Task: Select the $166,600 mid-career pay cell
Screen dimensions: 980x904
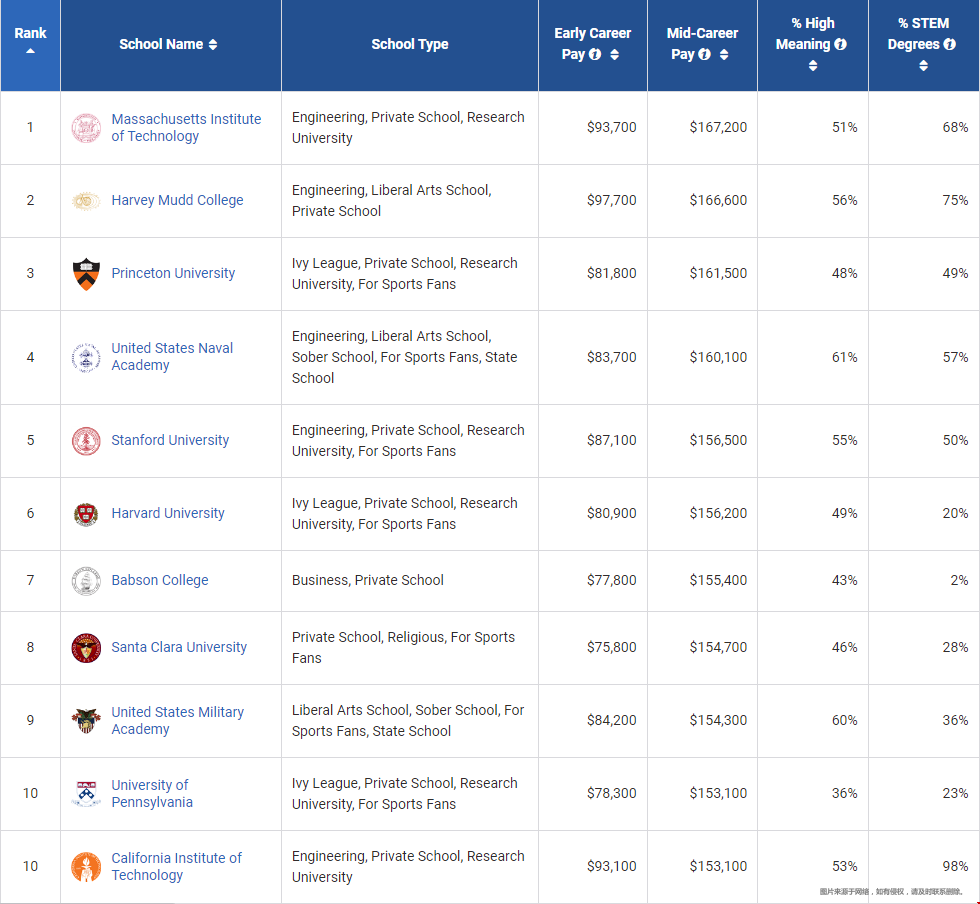Action: 702,201
